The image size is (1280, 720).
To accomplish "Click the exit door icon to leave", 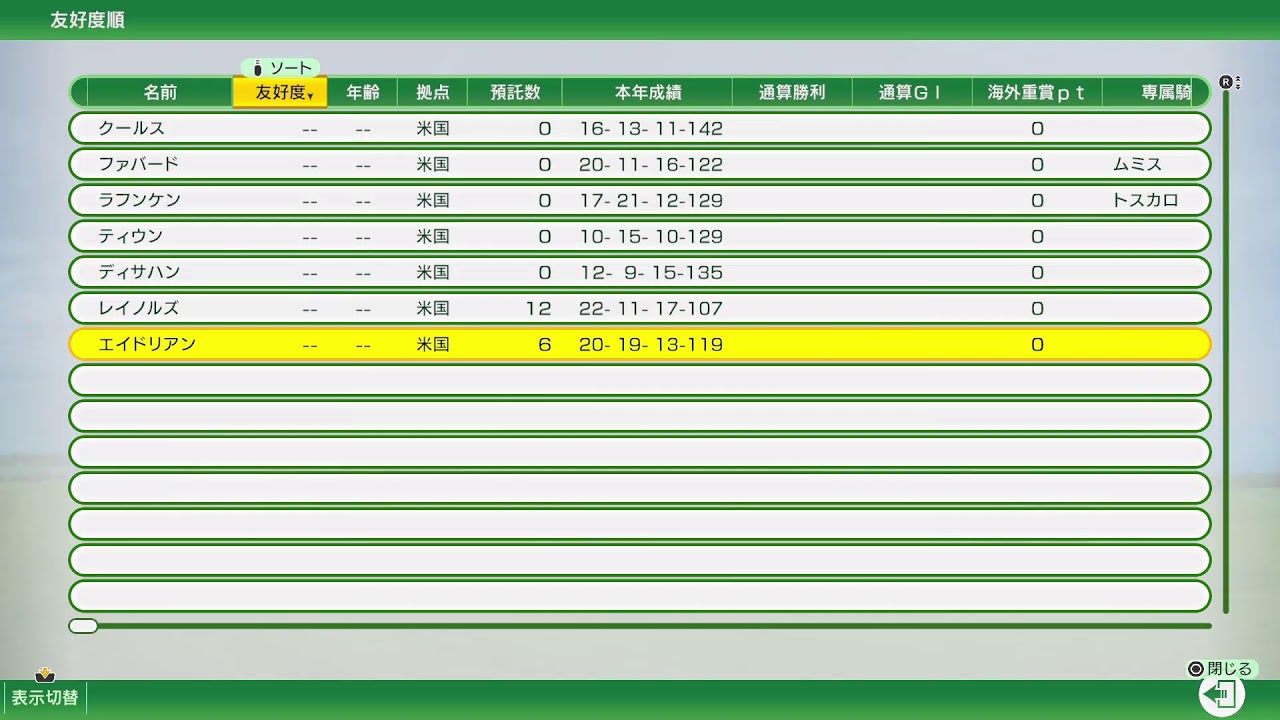I will 1222,692.
